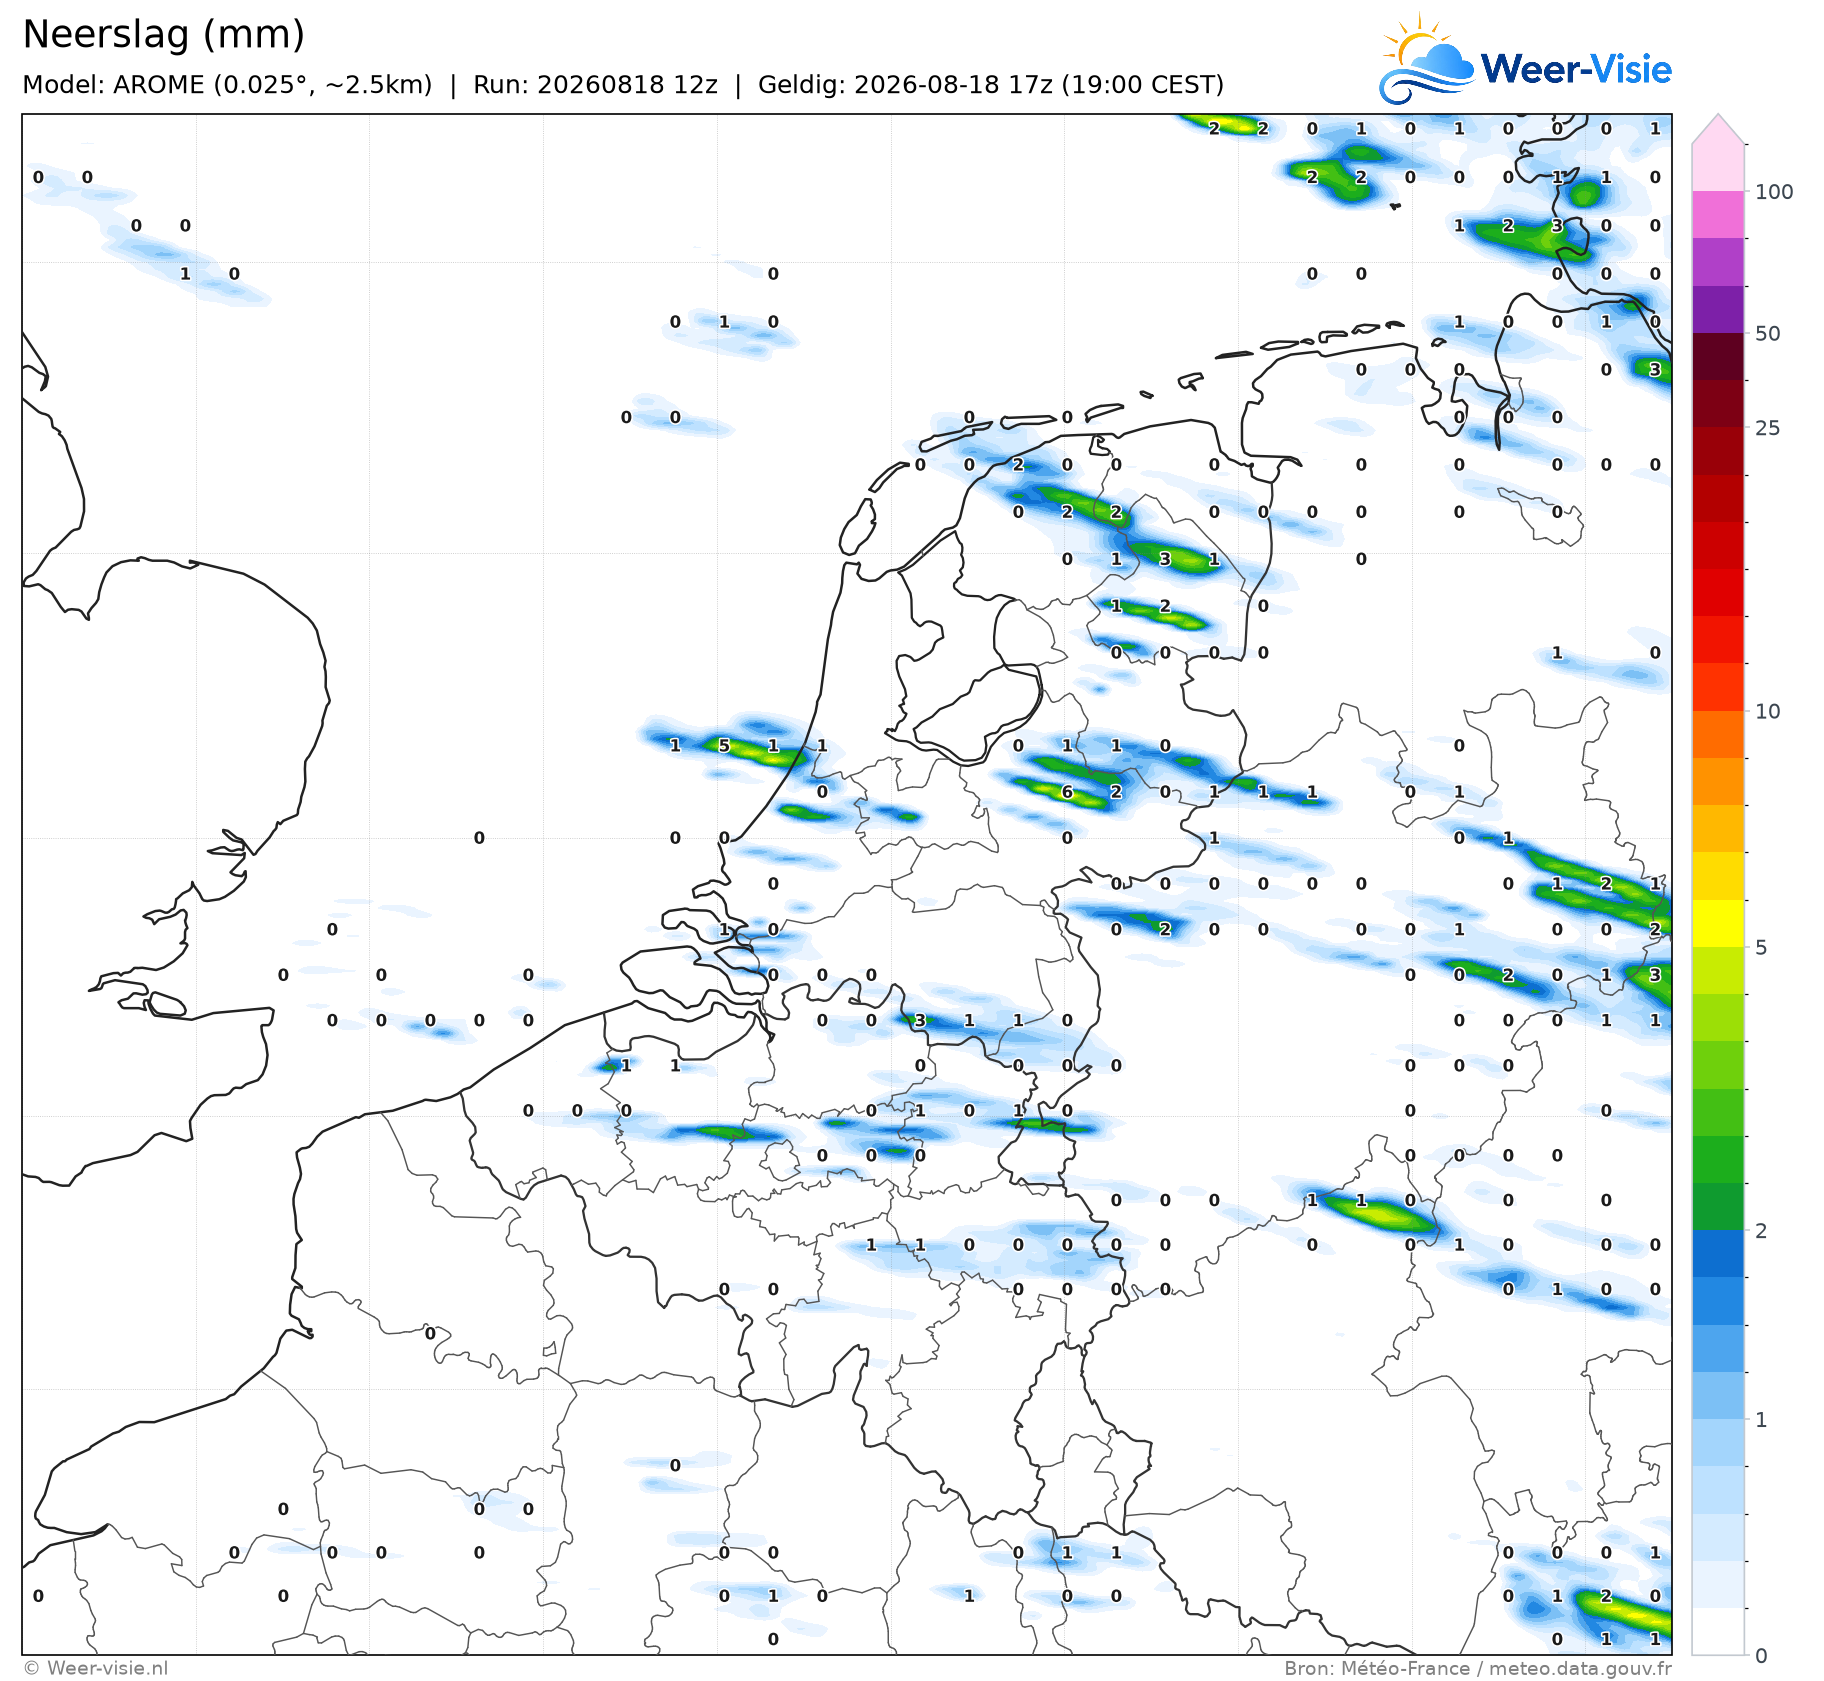This screenshot has height=1681, width=1824.
Task: Click the © Weer-visie.nl copyright link
Action: pos(96,1668)
